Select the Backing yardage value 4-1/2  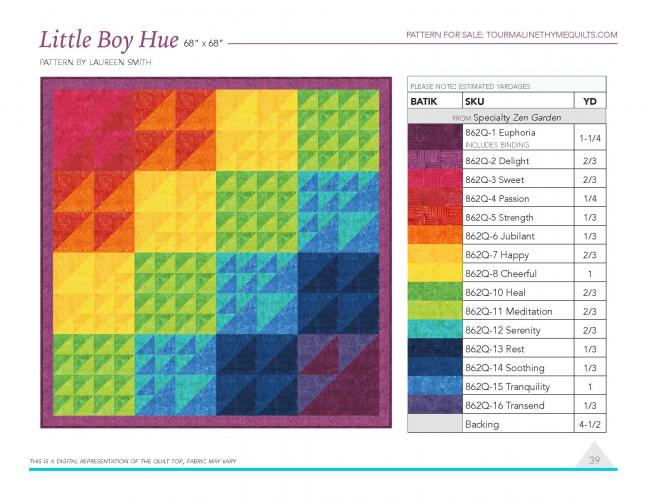[x=588, y=424]
